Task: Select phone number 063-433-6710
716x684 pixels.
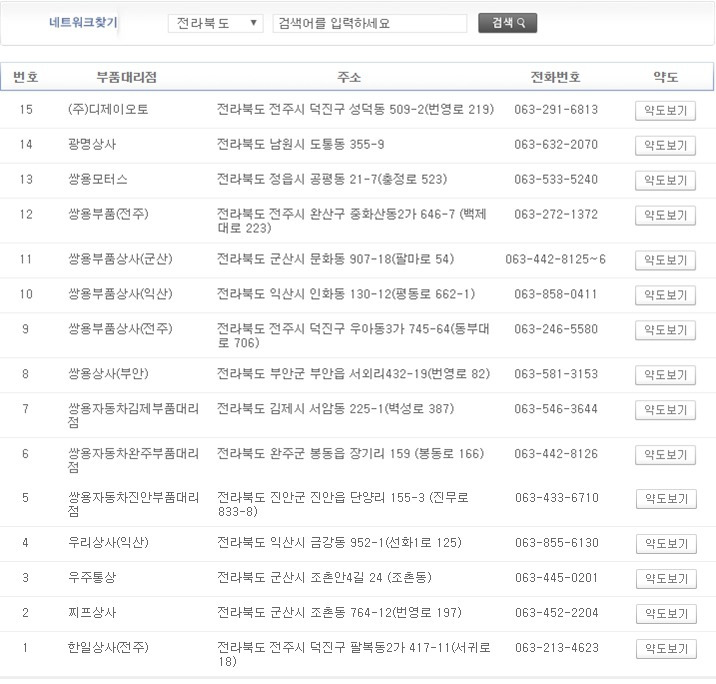Action: tap(557, 498)
